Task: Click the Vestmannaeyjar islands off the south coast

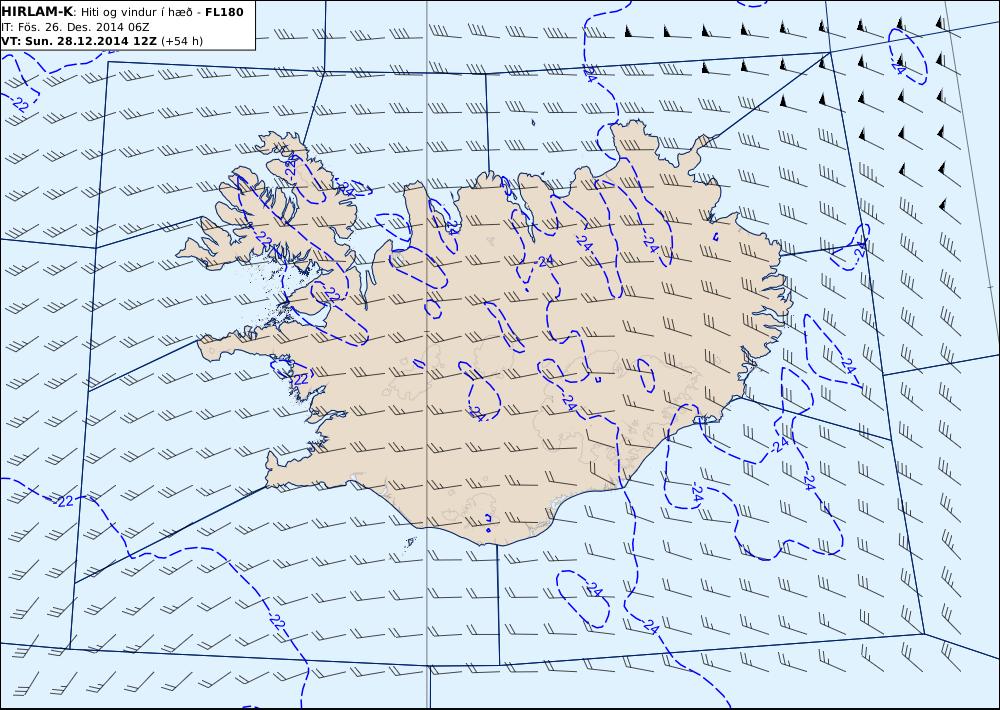Action: coord(411,542)
